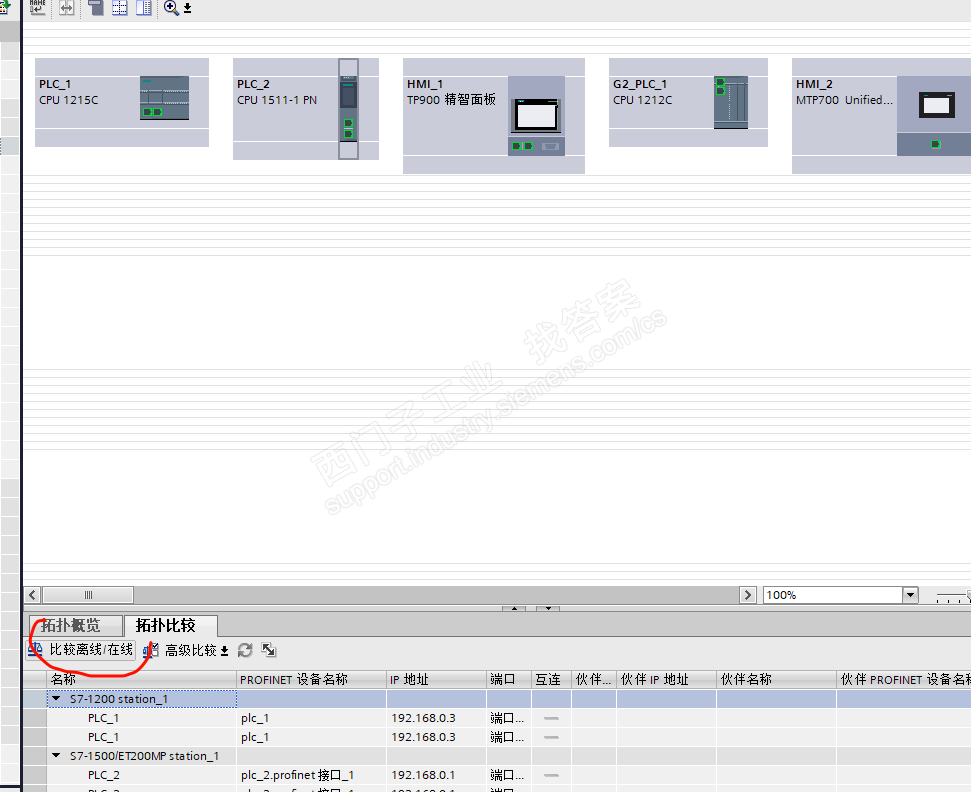Click the 端口 column header
The height and width of the screenshot is (792, 971).
509,679
